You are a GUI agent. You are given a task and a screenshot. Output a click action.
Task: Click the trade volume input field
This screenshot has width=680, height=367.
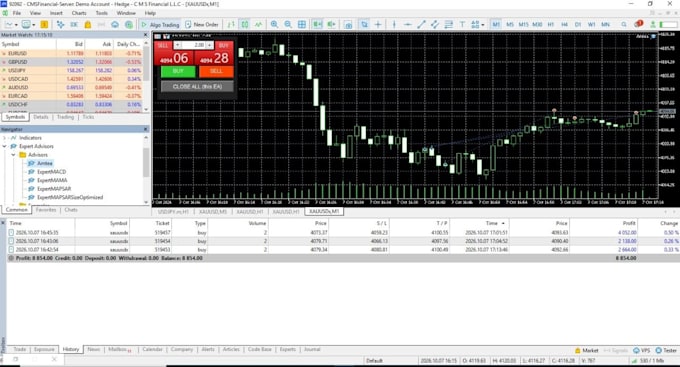[x=193, y=45]
